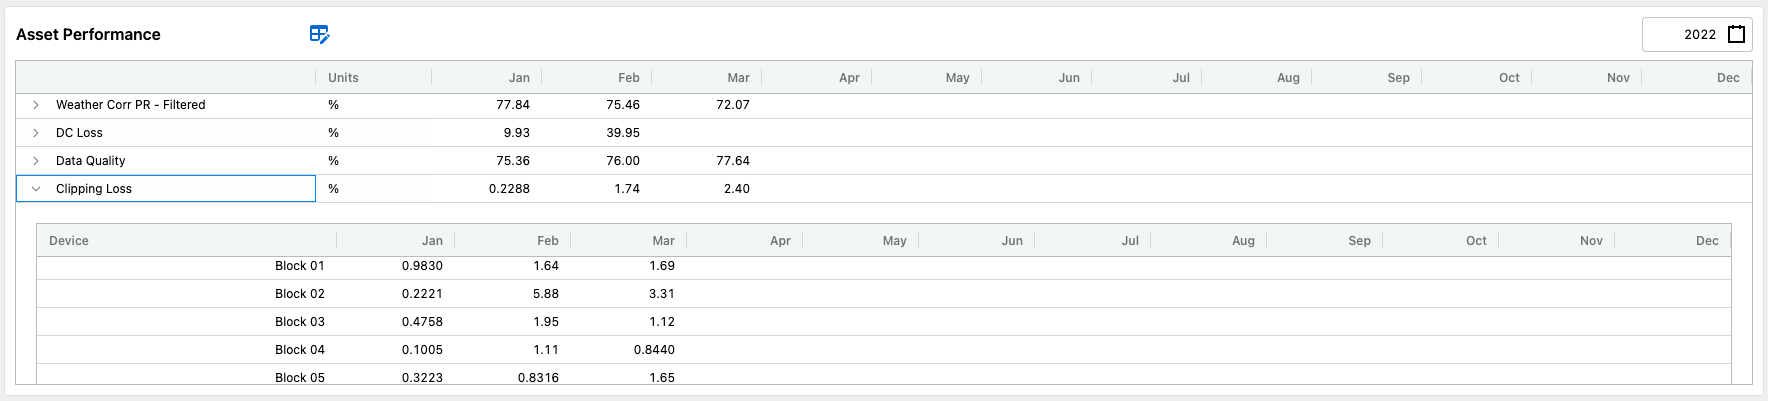Click the Units column header
The image size is (1768, 401).
click(x=343, y=78)
